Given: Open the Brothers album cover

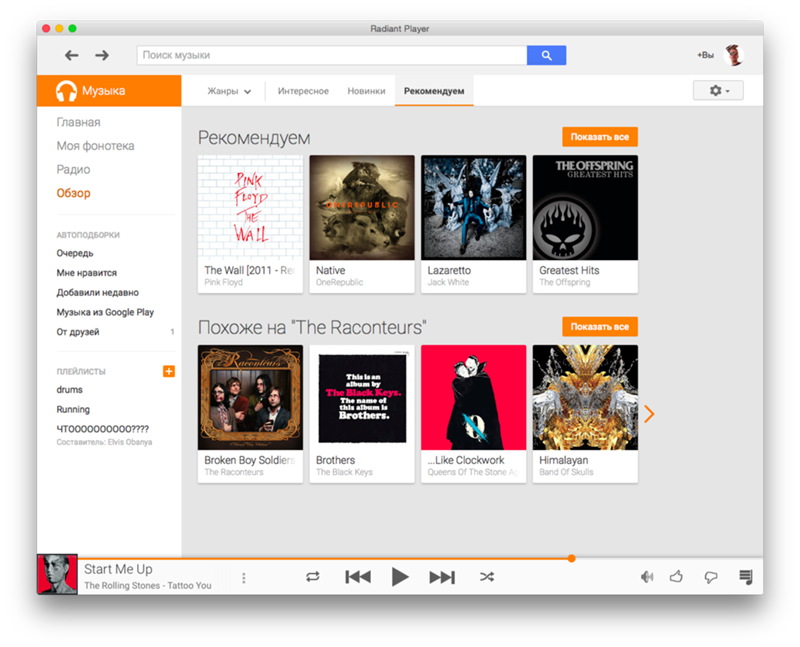Looking at the screenshot, I should [362, 397].
